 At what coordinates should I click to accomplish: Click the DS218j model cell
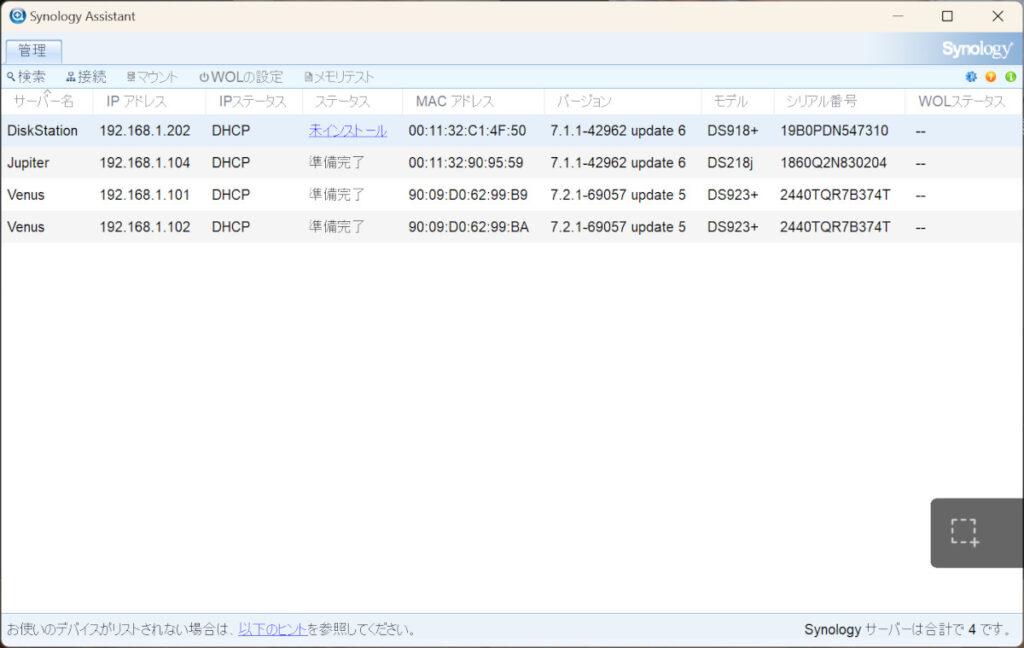[x=730, y=163]
